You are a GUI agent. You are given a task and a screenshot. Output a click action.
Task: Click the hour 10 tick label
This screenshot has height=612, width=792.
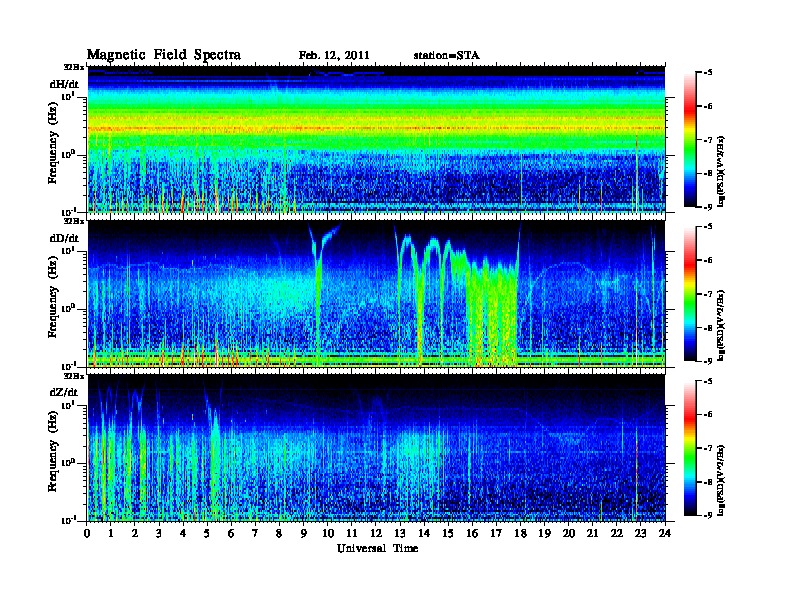(x=328, y=533)
